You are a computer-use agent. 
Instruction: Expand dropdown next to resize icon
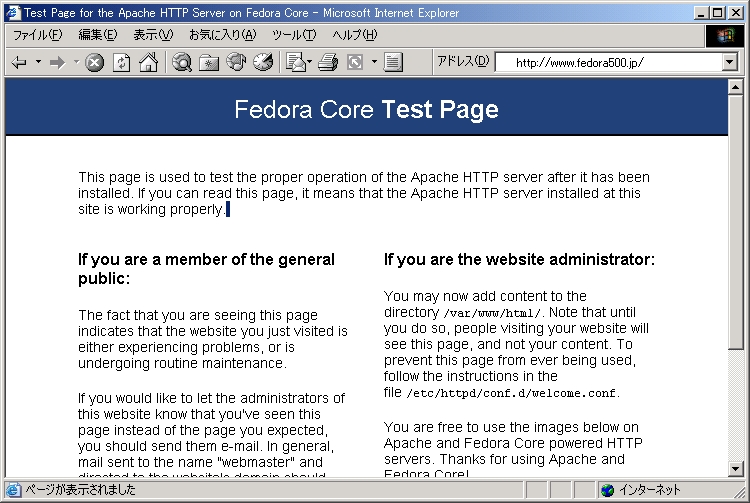(x=374, y=62)
